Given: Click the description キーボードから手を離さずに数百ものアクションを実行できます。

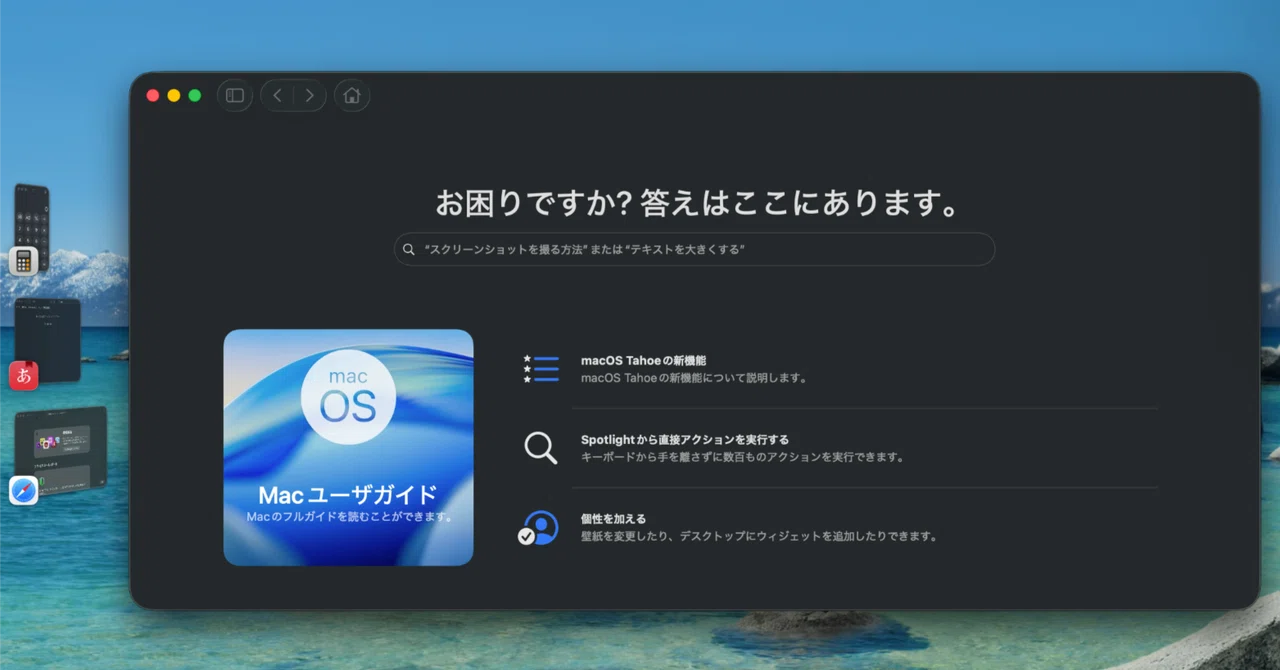Looking at the screenshot, I should click(x=743, y=457).
